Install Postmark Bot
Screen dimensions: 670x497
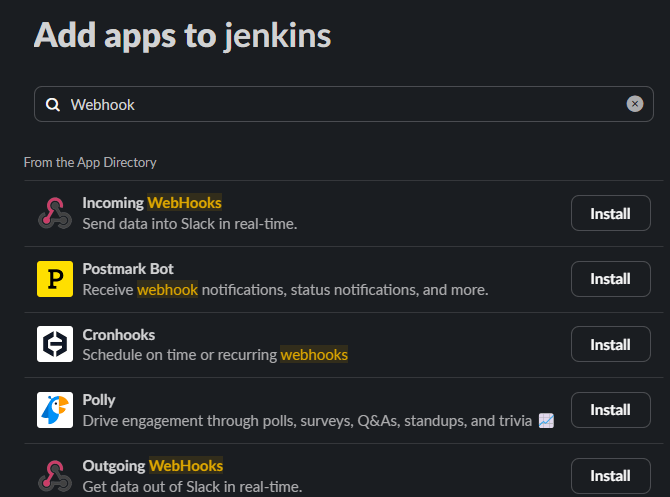[x=610, y=279]
